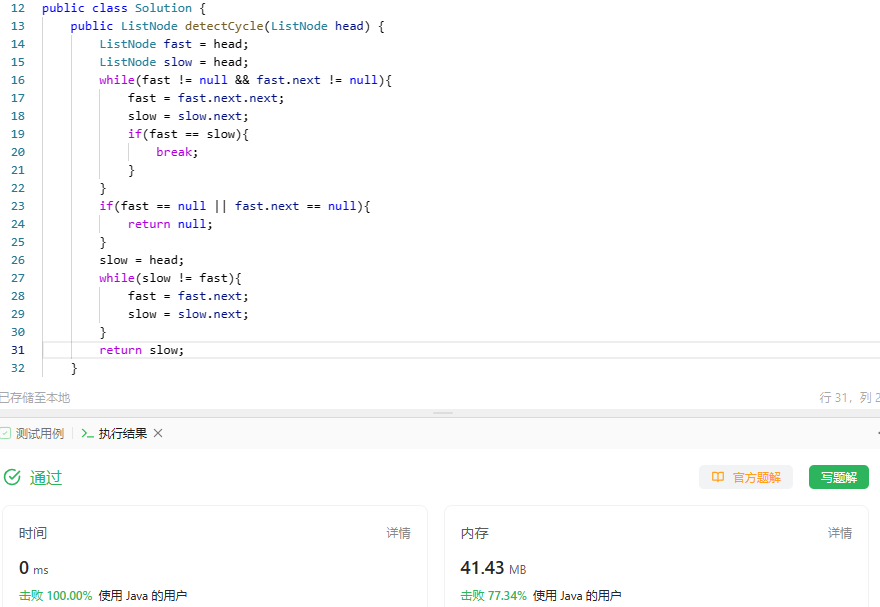The width and height of the screenshot is (880, 607).
Task: Click the 已存储至本地 status text
Action: tap(35, 398)
